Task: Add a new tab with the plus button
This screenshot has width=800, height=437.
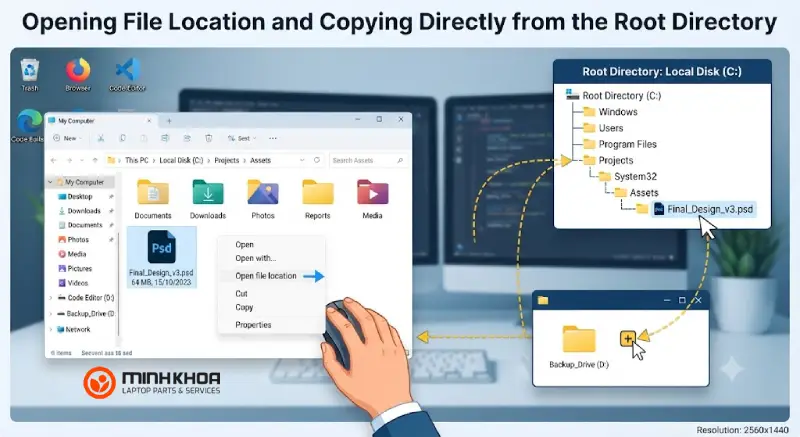Action: pyautogui.click(x=169, y=121)
